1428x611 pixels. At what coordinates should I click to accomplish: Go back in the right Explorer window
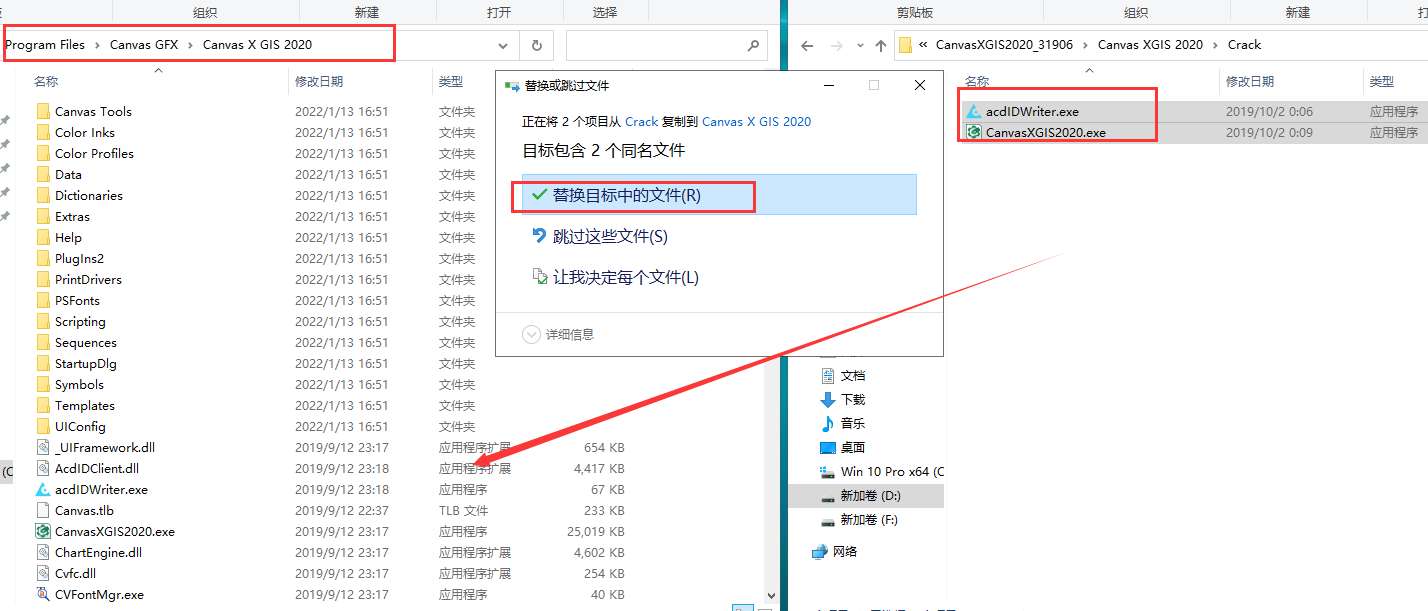pos(808,45)
